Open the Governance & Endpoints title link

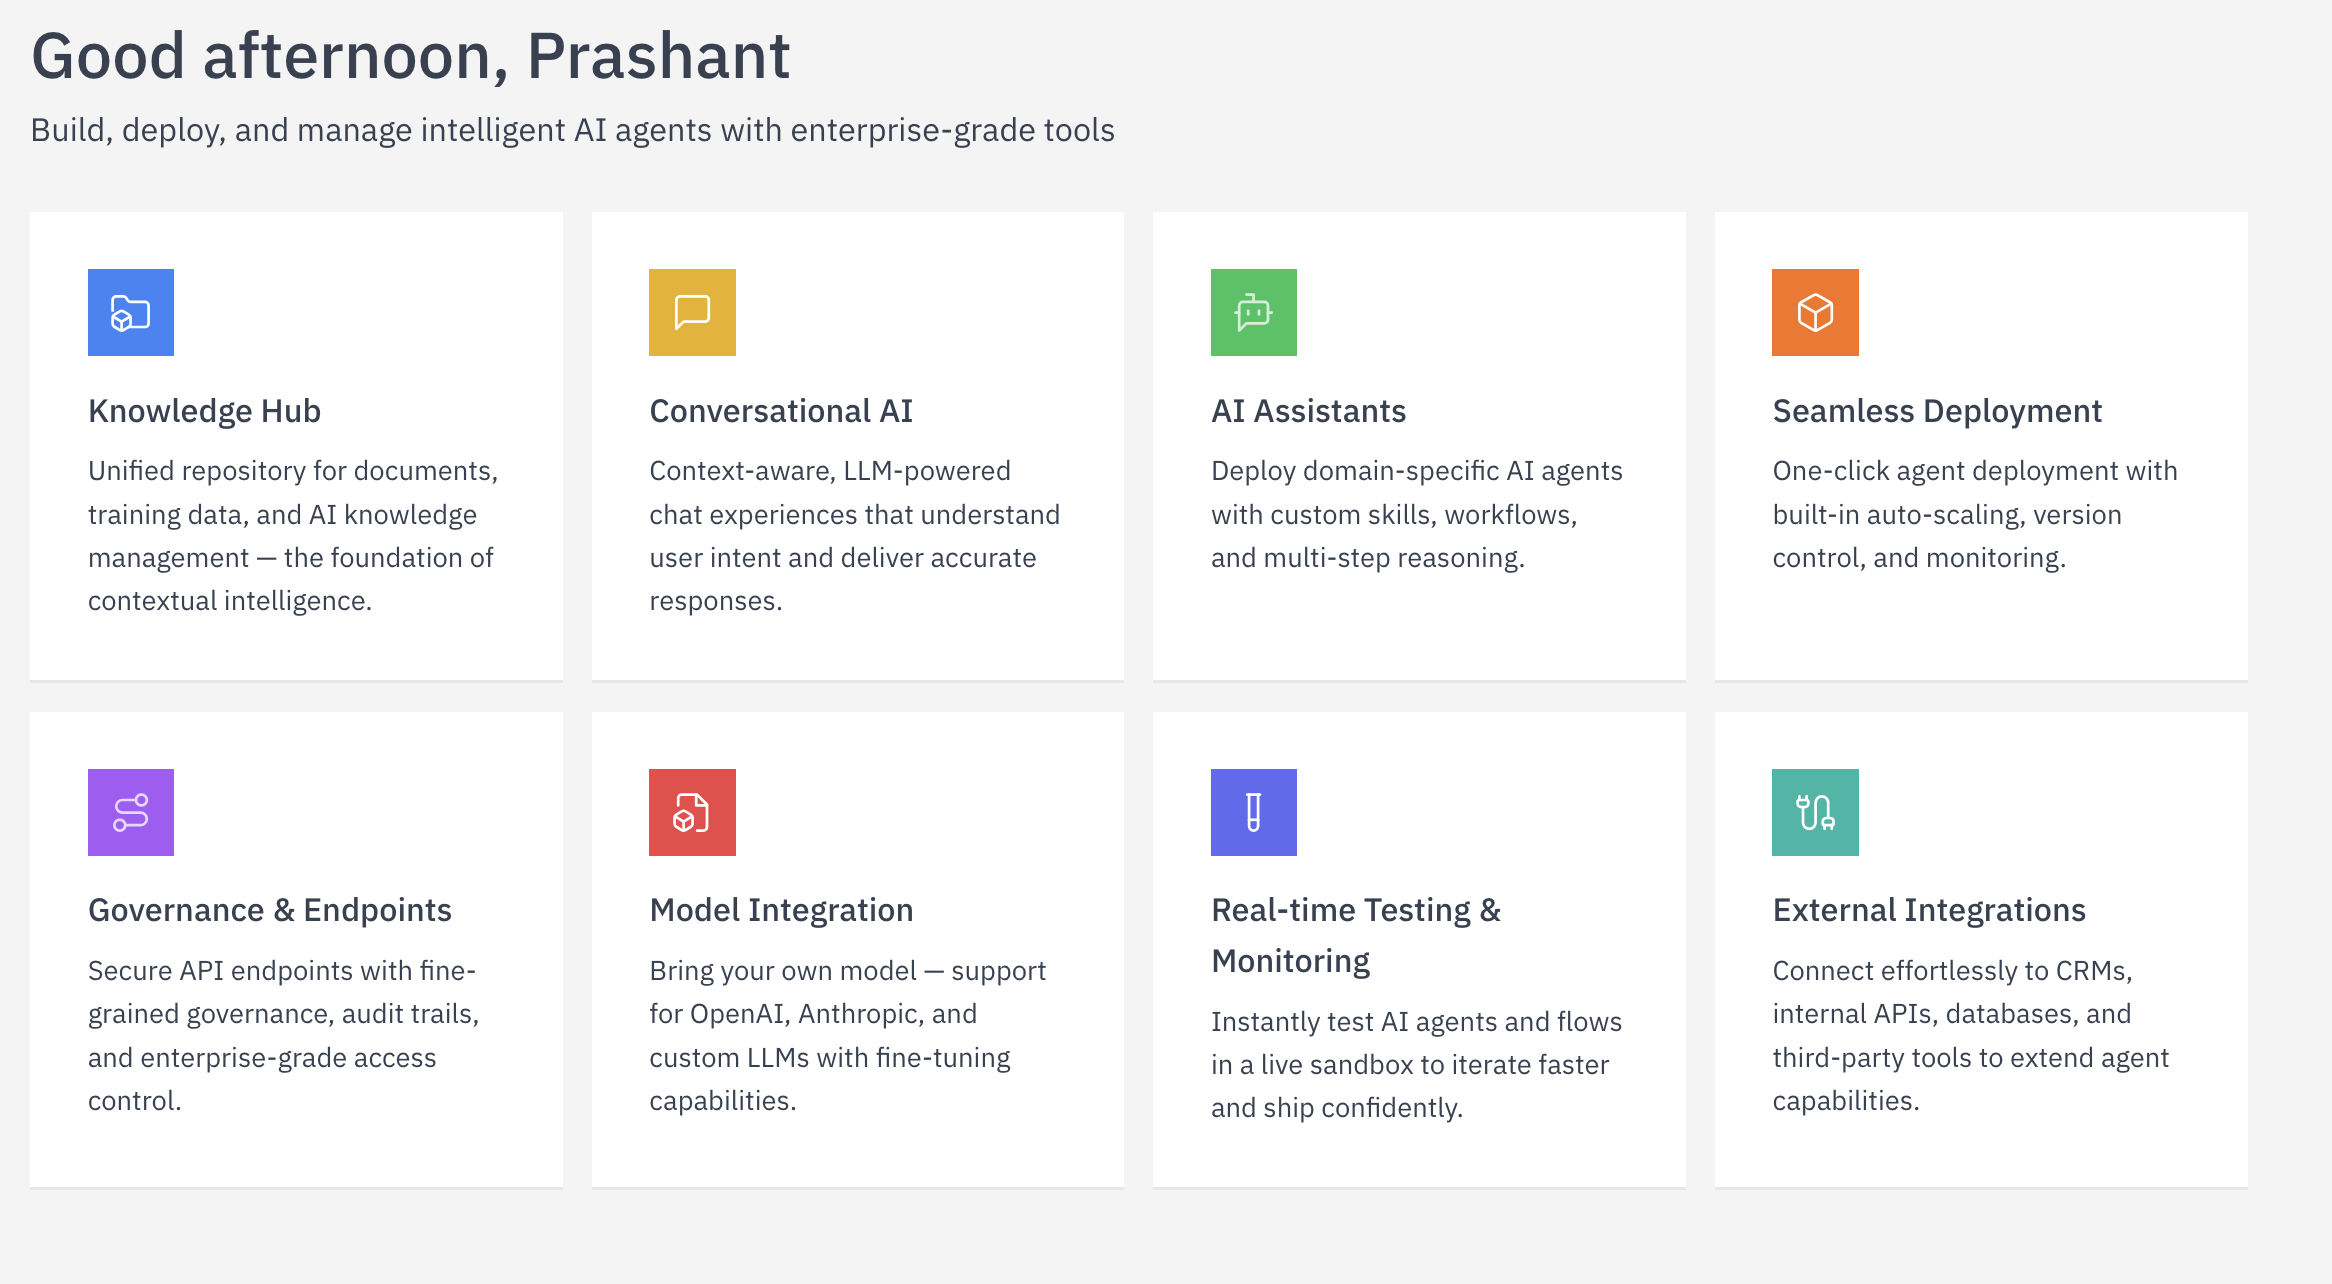(270, 910)
